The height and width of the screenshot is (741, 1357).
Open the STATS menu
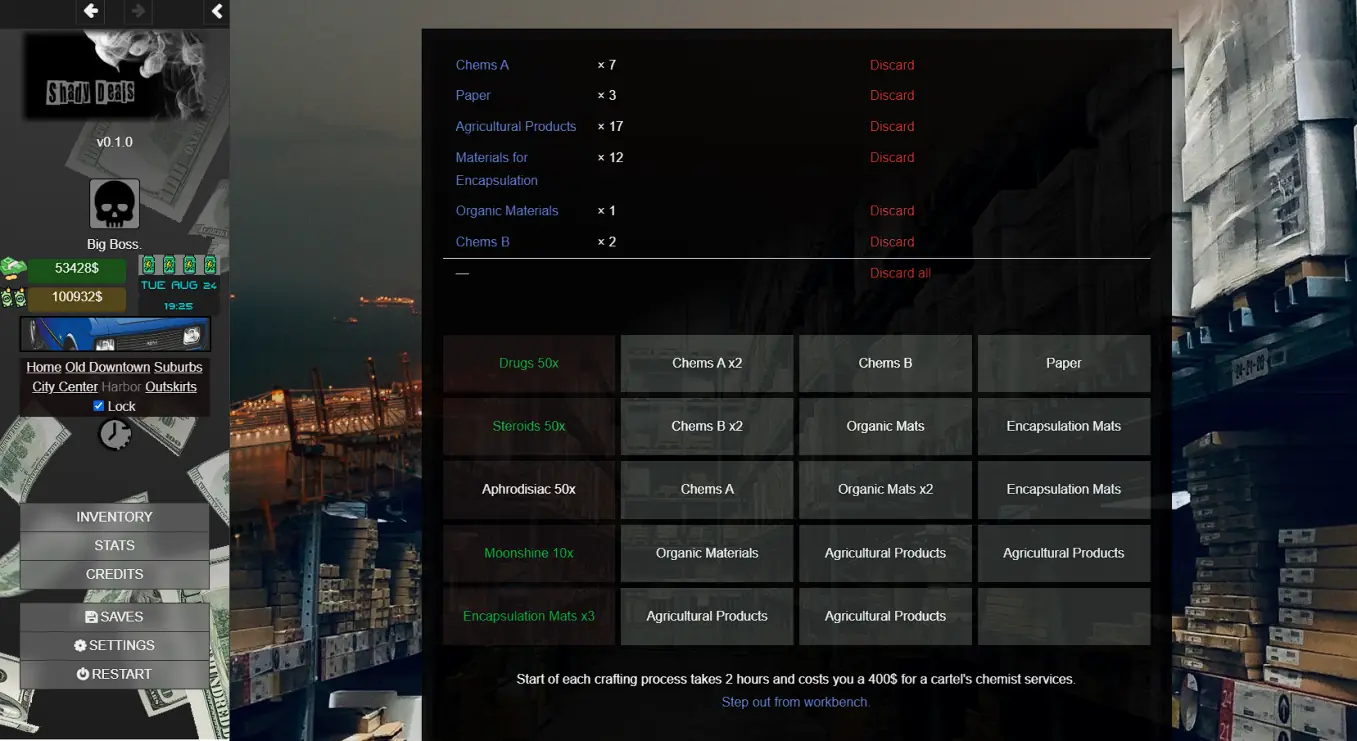pyautogui.click(x=114, y=546)
